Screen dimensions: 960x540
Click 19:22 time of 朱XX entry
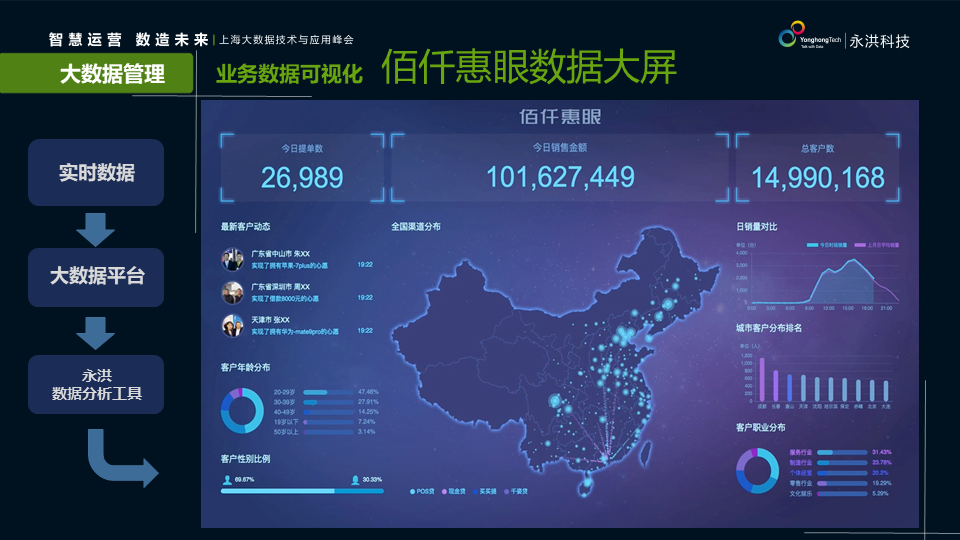[365, 264]
